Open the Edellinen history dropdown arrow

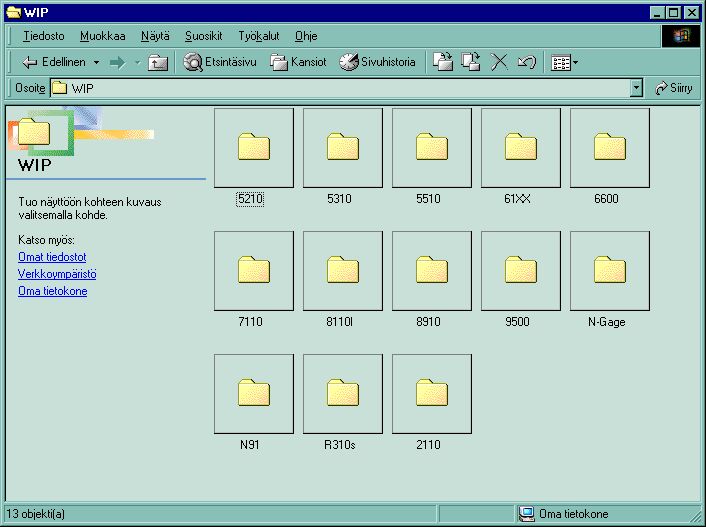coord(96,62)
